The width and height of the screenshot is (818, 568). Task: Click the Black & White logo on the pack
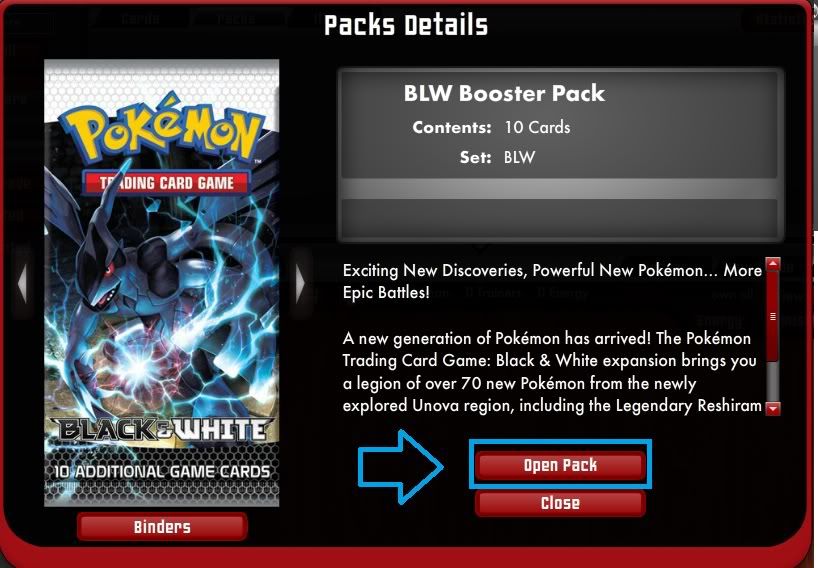pyautogui.click(x=163, y=431)
